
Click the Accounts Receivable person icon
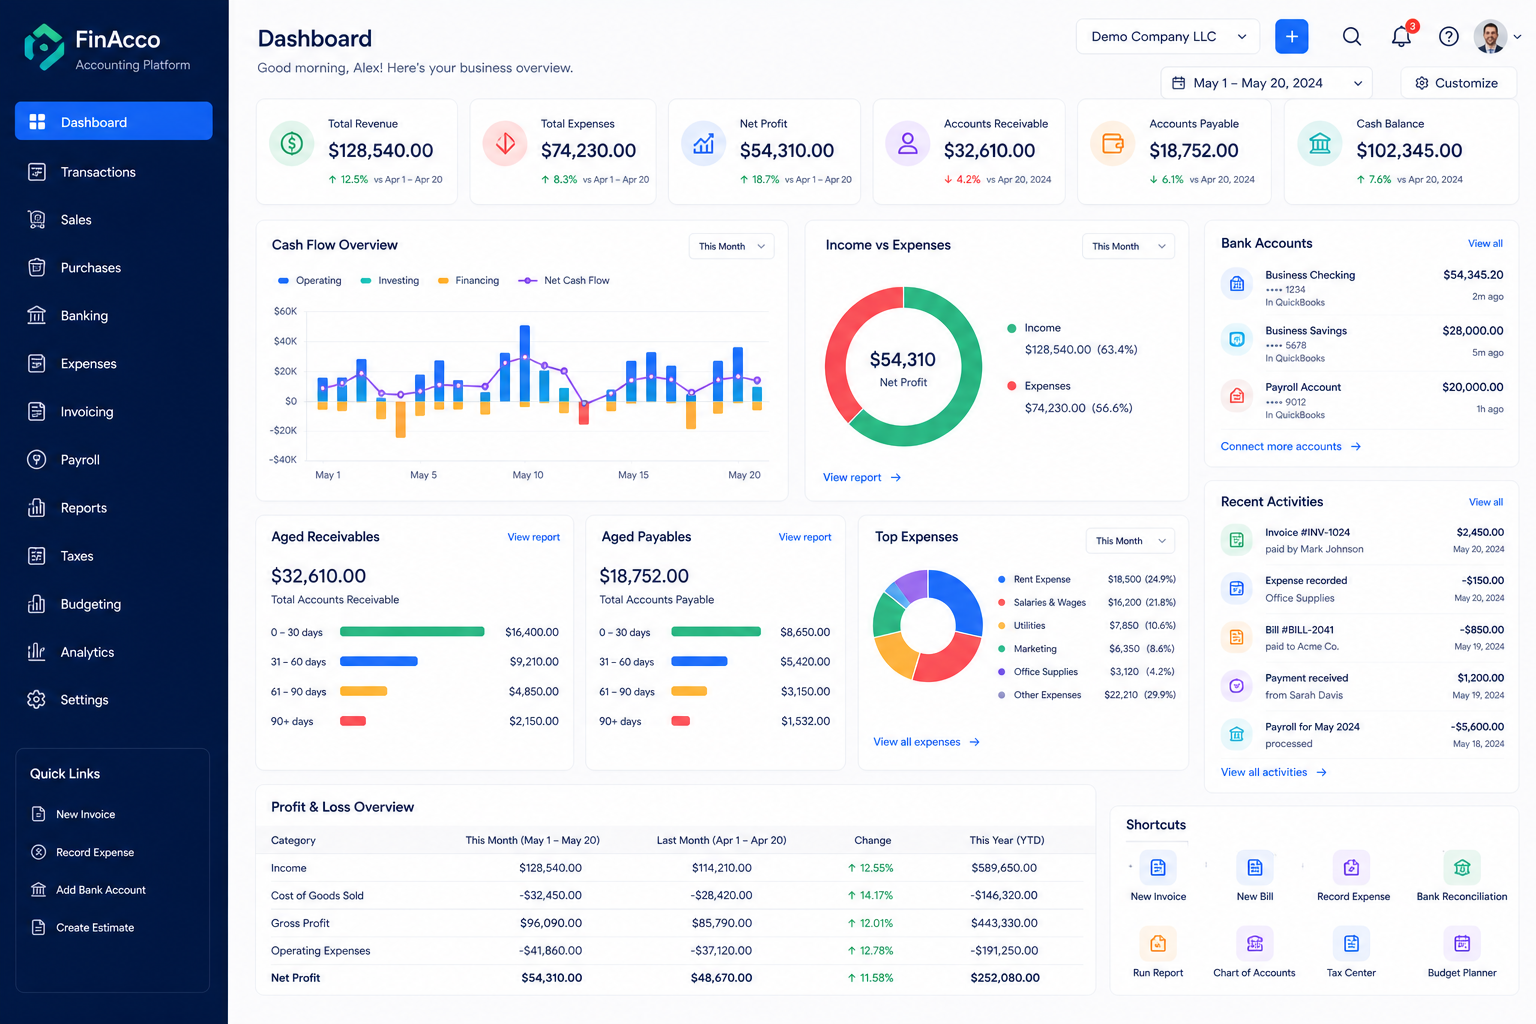[908, 144]
